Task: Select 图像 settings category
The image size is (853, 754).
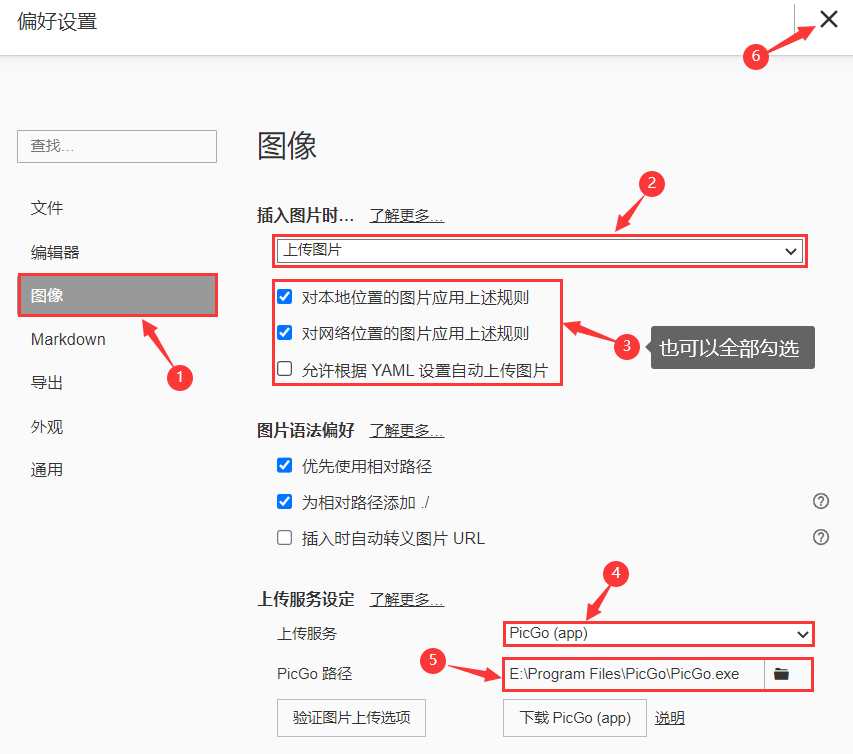Action: 118,295
